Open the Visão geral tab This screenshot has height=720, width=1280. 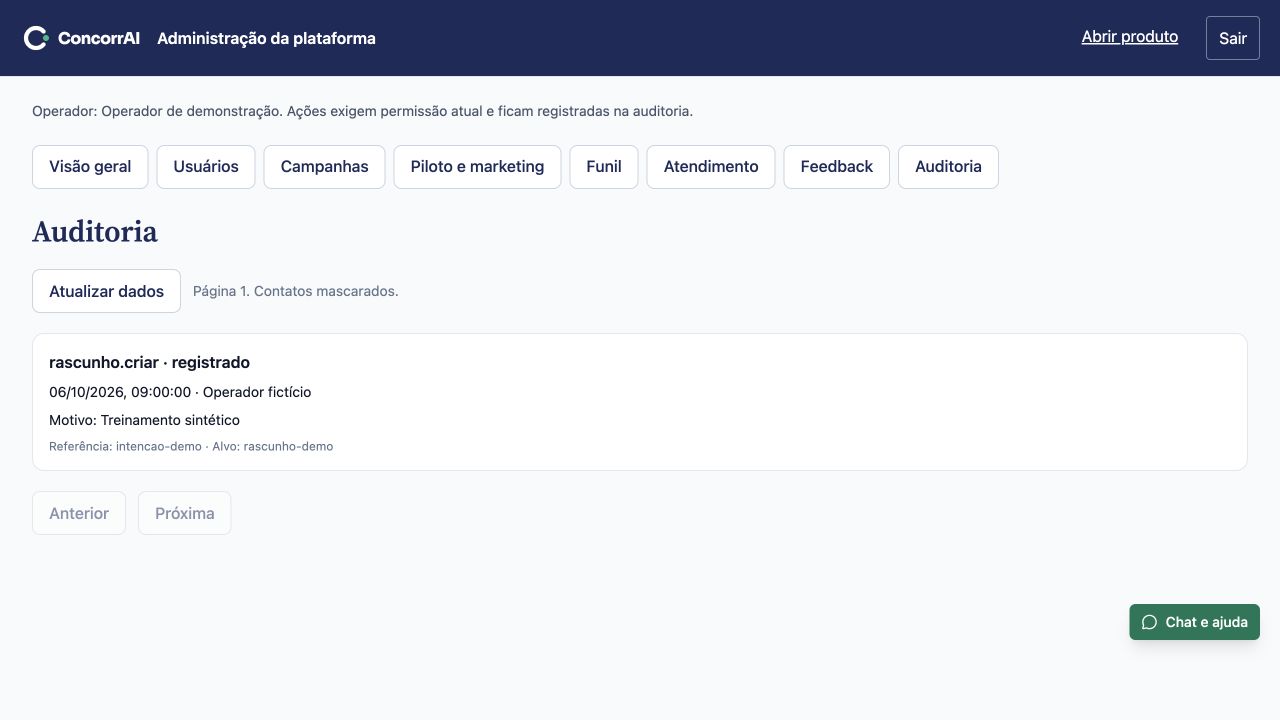(x=90, y=167)
